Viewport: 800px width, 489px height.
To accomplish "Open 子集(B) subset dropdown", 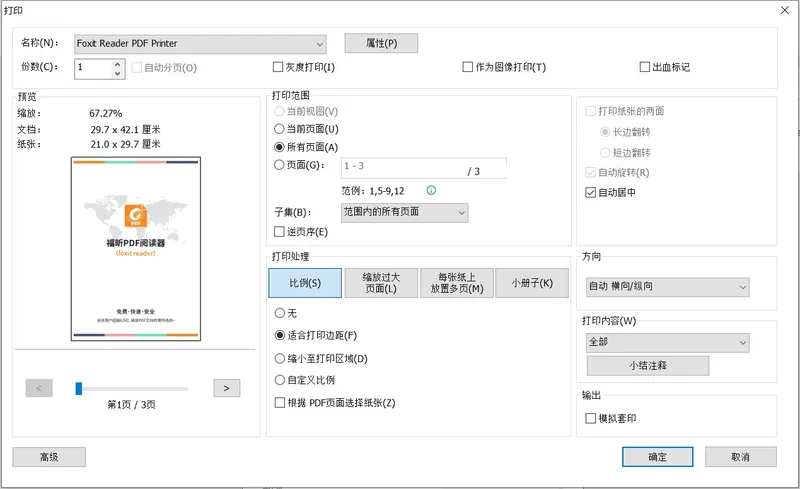I will 404,212.
